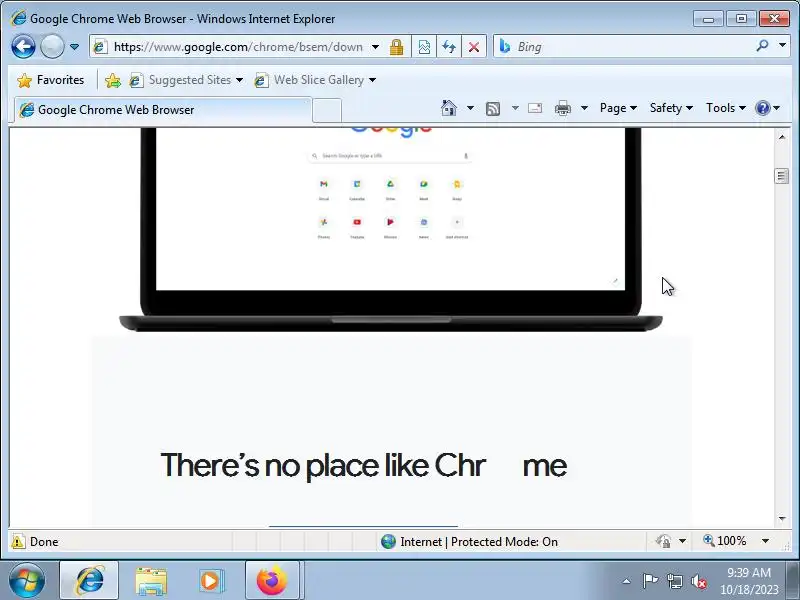The height and width of the screenshot is (600, 800).
Task: Click the address bar URL field
Action: coord(237,47)
